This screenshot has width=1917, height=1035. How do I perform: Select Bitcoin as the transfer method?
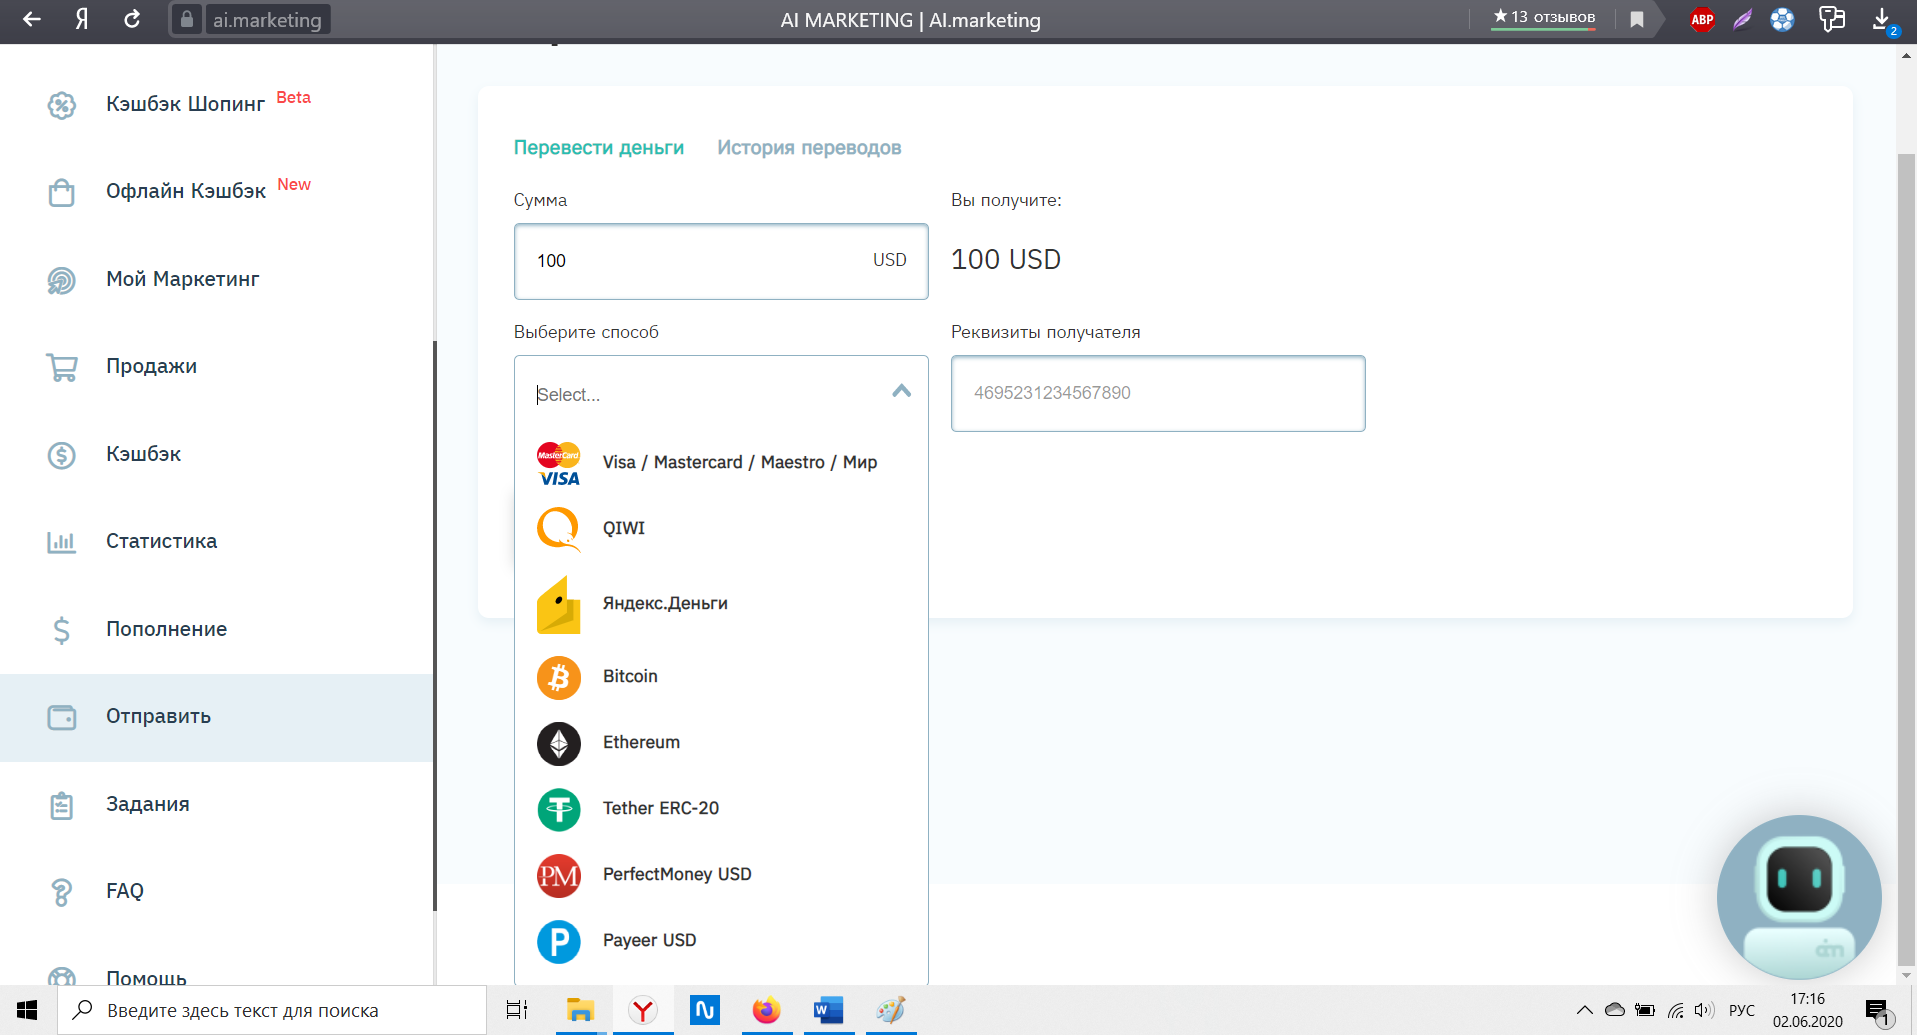tap(721, 676)
